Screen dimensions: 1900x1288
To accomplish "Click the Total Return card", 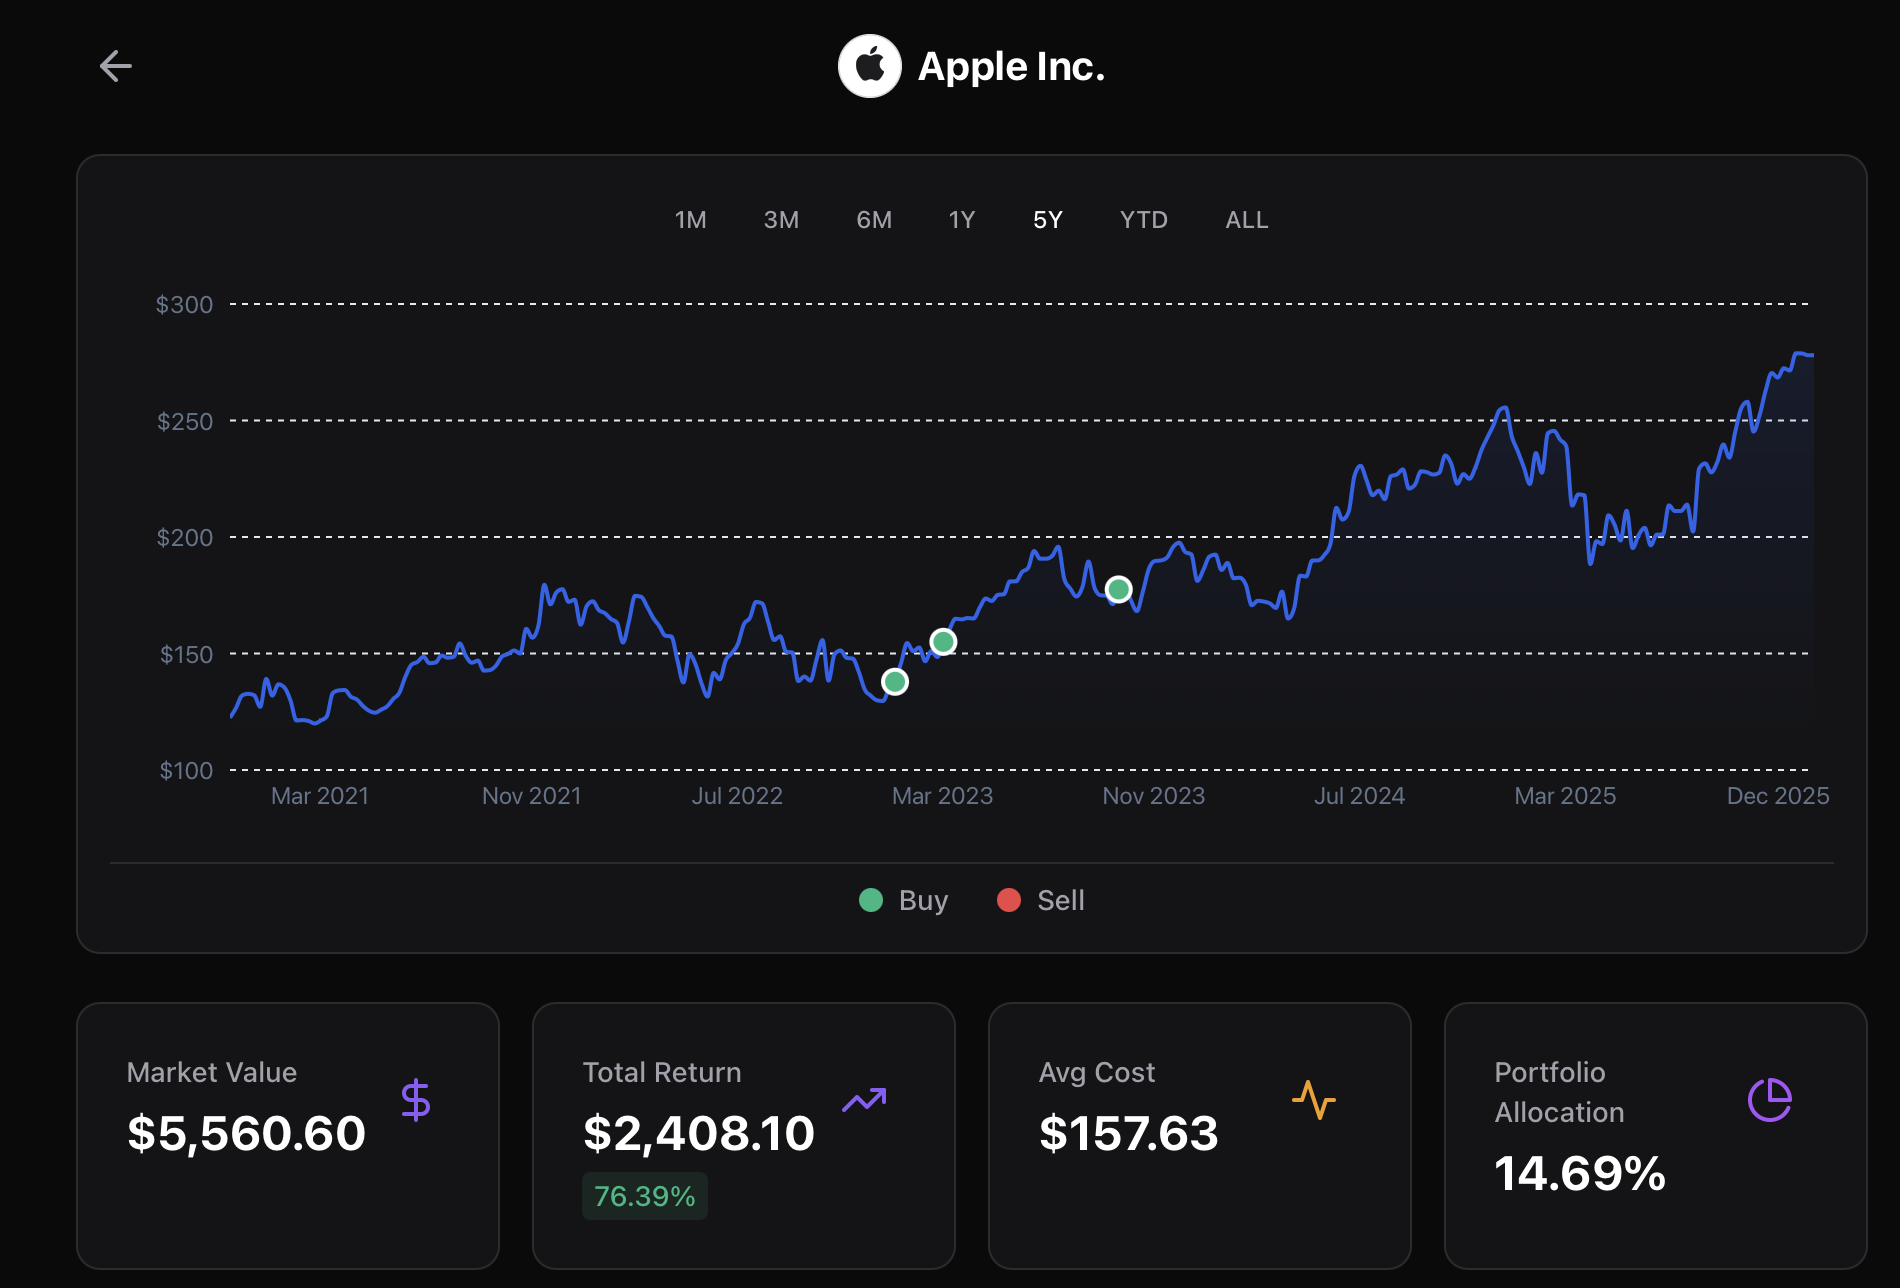I will [744, 1135].
